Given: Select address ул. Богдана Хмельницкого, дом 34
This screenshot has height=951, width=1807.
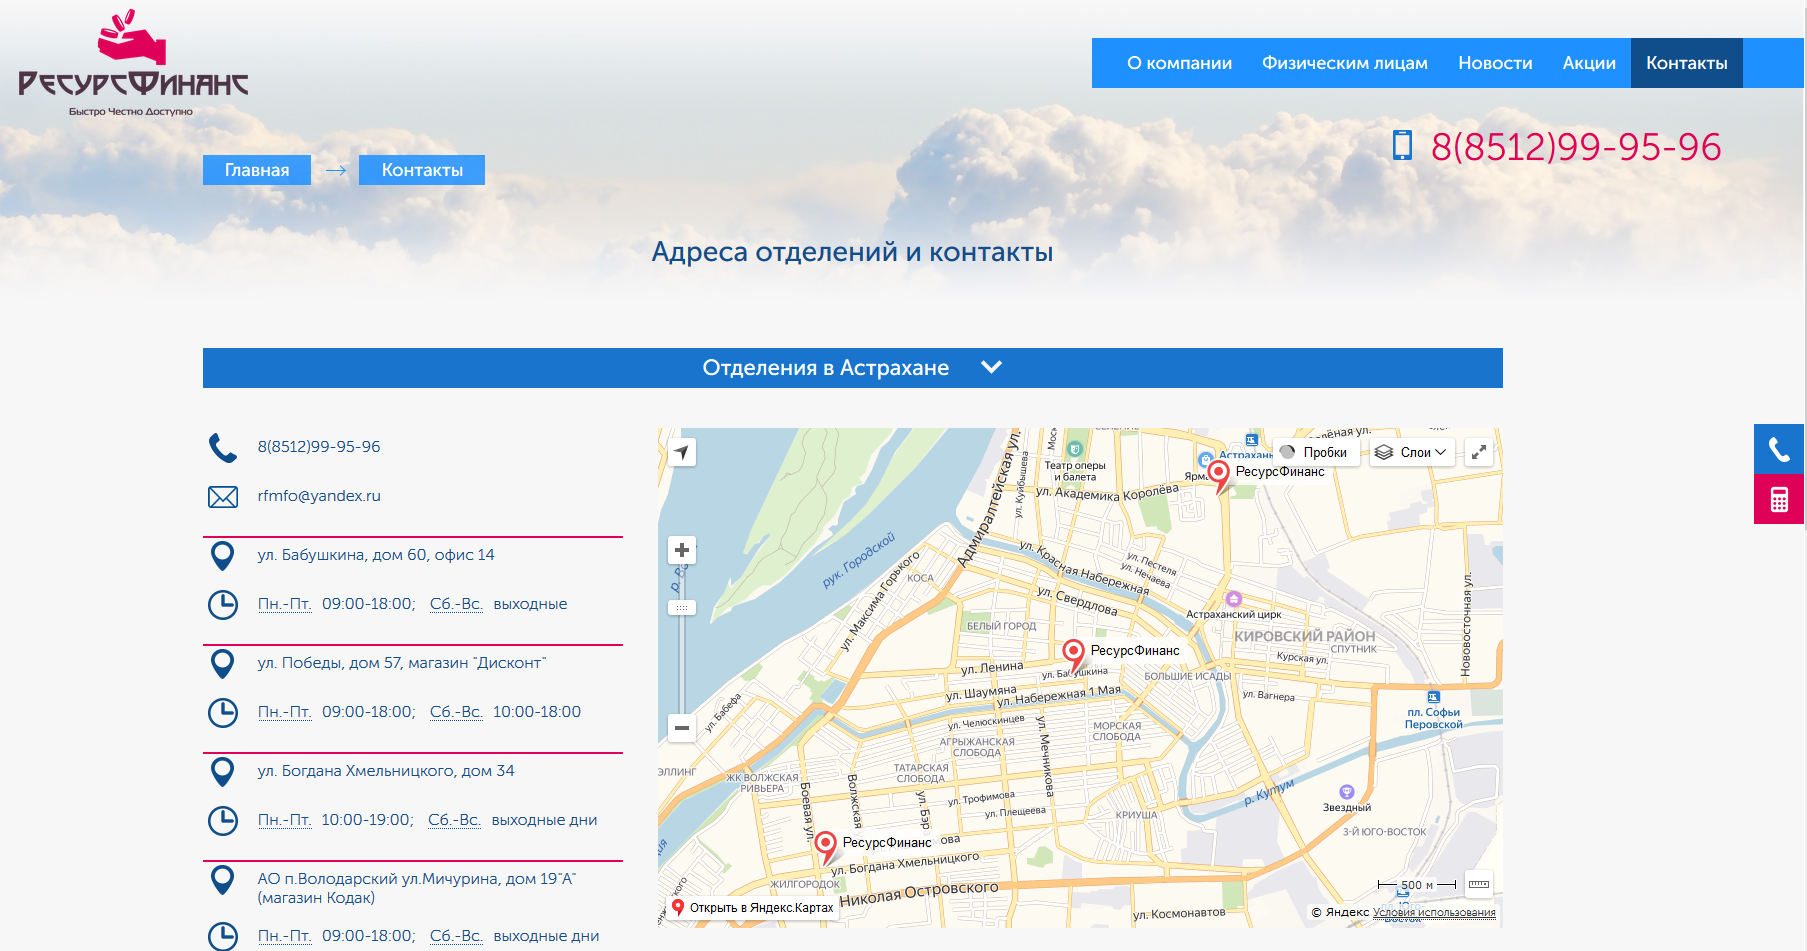Looking at the screenshot, I should coord(386,771).
